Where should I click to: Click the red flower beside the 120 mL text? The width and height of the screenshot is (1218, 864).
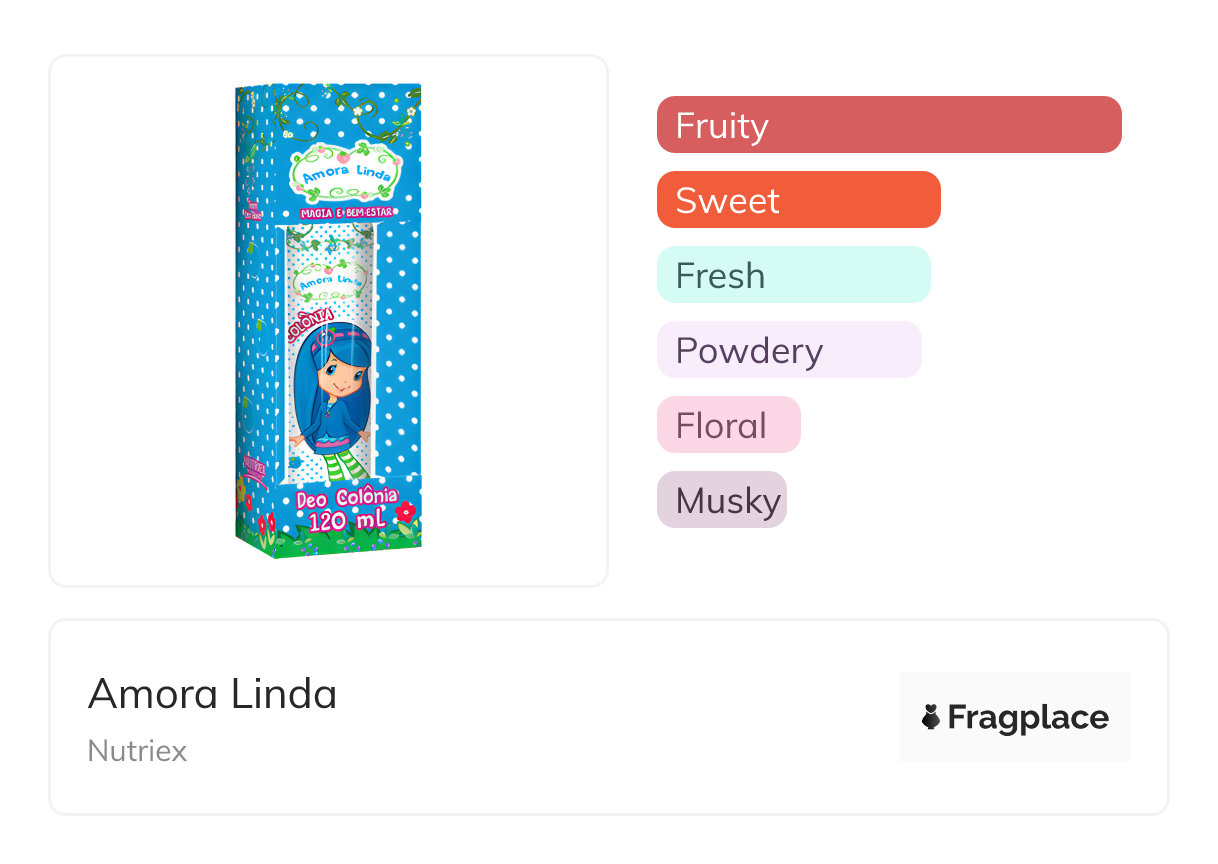[406, 512]
